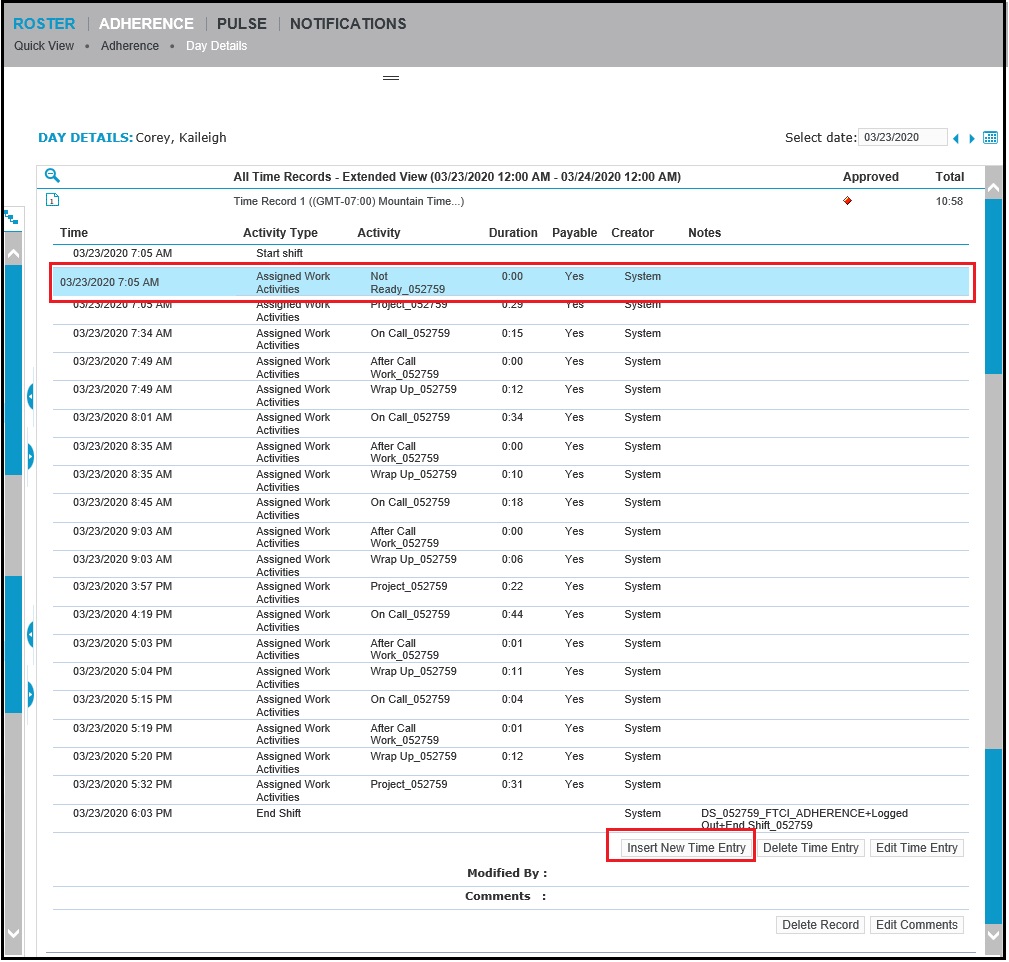
Task: Select the 5:15 PM On Call row
Action: coord(510,705)
